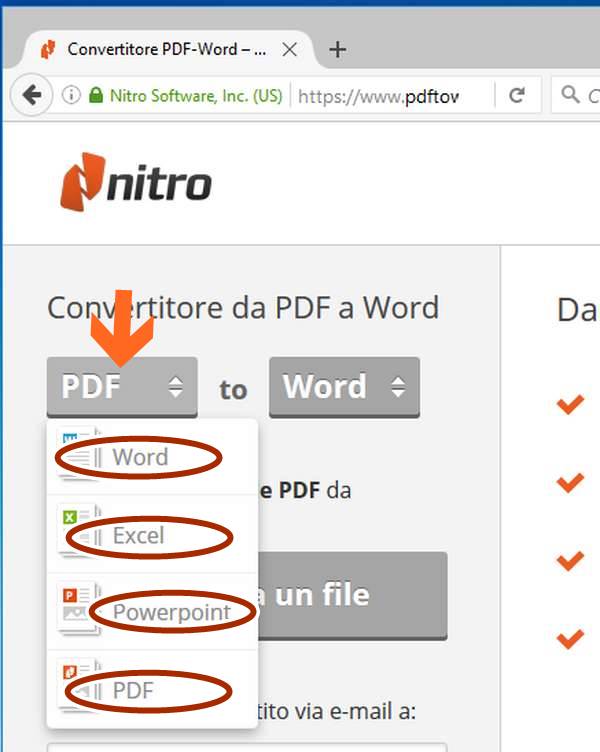Click the Nitro logo
This screenshot has width=600, height=752.
[x=136, y=182]
